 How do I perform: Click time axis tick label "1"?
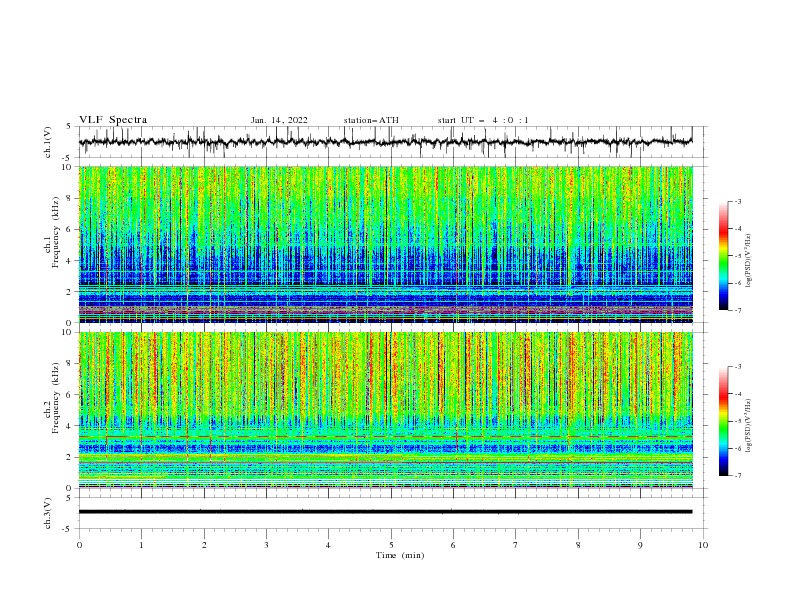coord(141,545)
